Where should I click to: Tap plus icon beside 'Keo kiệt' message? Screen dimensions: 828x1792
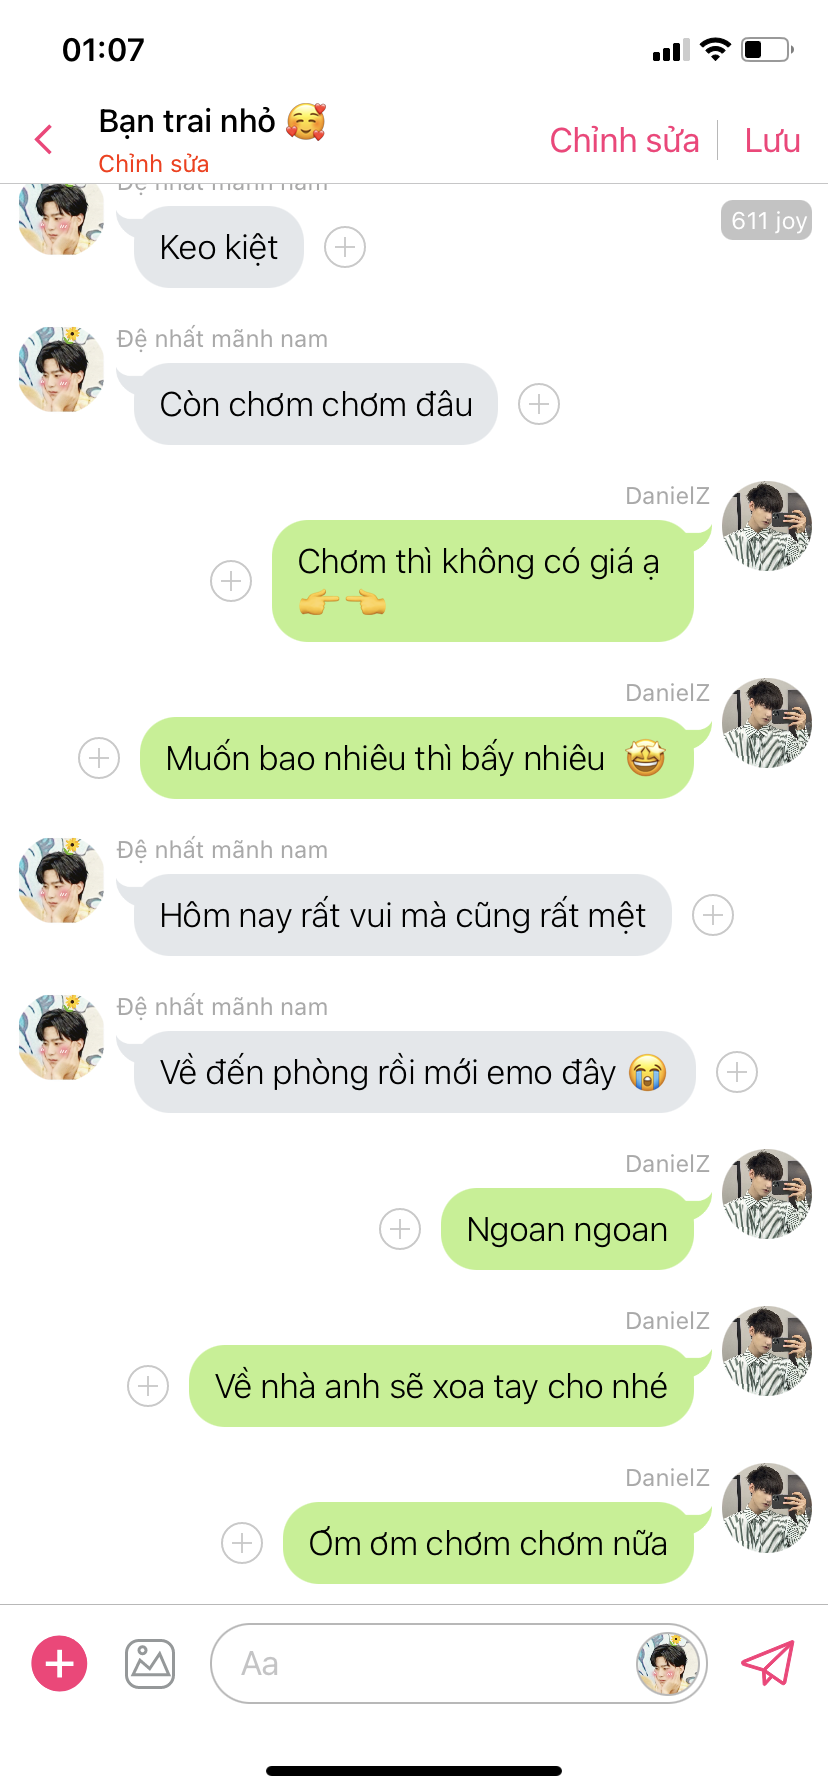(345, 247)
